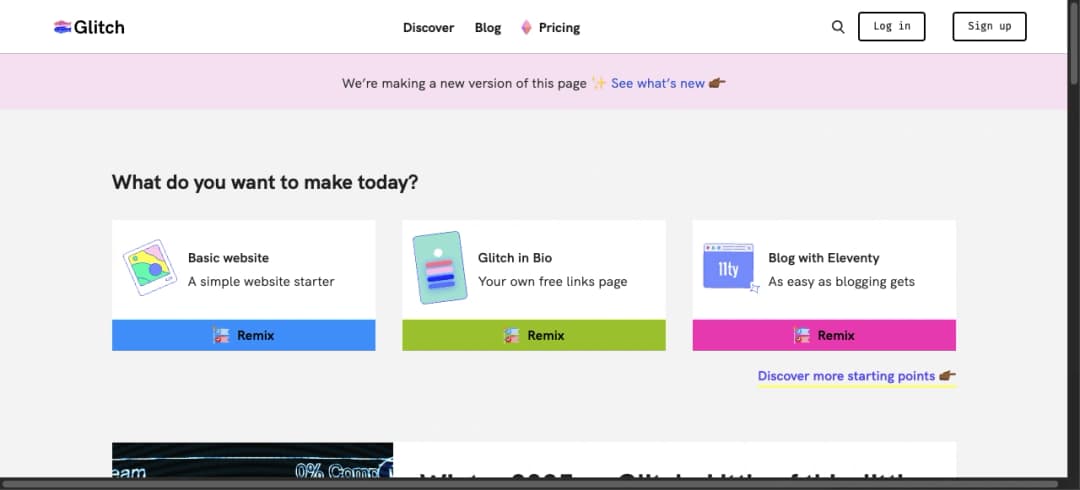Click 'Your own free links page' description

tap(553, 281)
